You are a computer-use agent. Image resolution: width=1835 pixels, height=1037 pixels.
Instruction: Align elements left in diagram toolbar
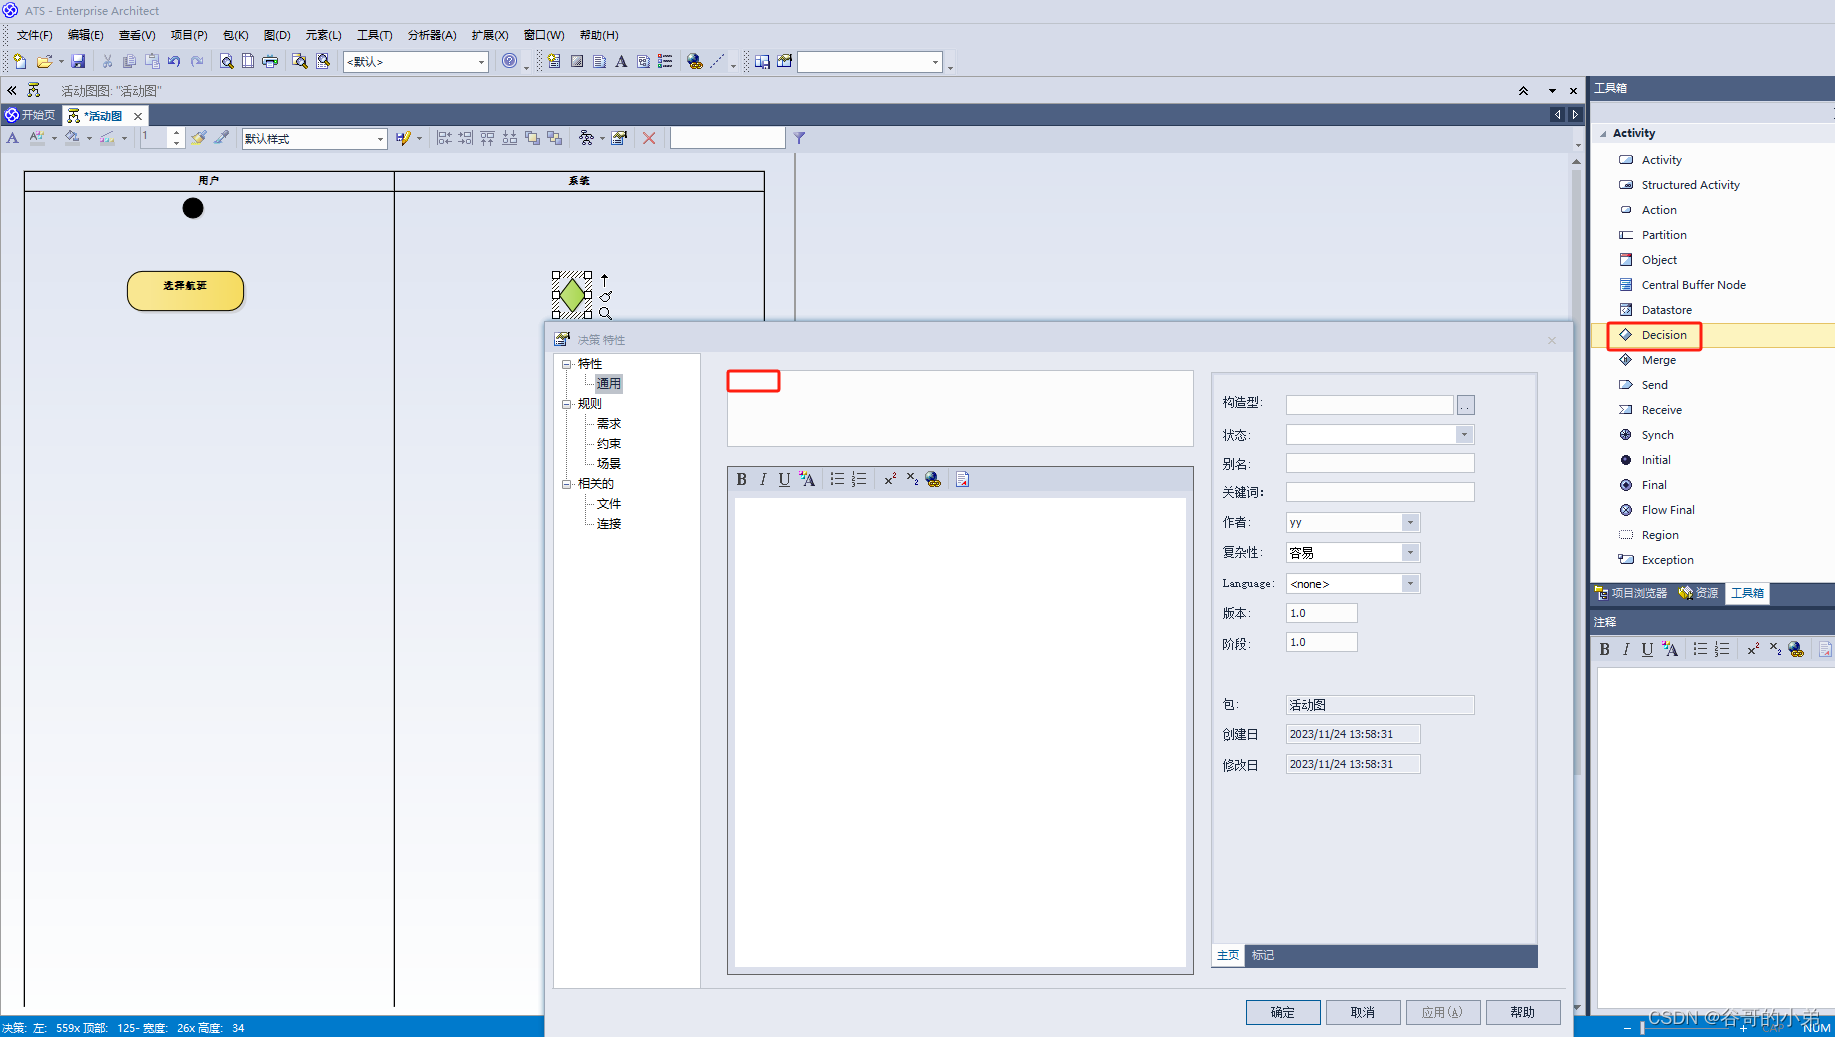tap(444, 138)
